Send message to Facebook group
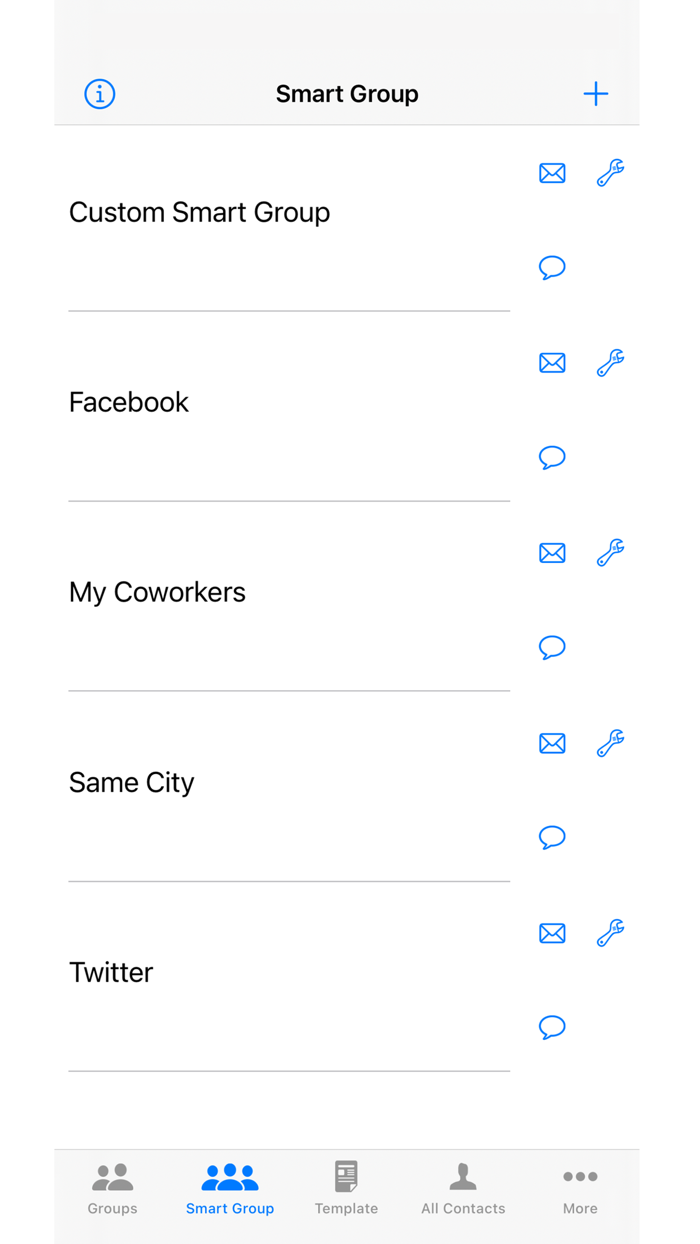Screen dimensions: 700x1244 pyautogui.click(x=552, y=457)
